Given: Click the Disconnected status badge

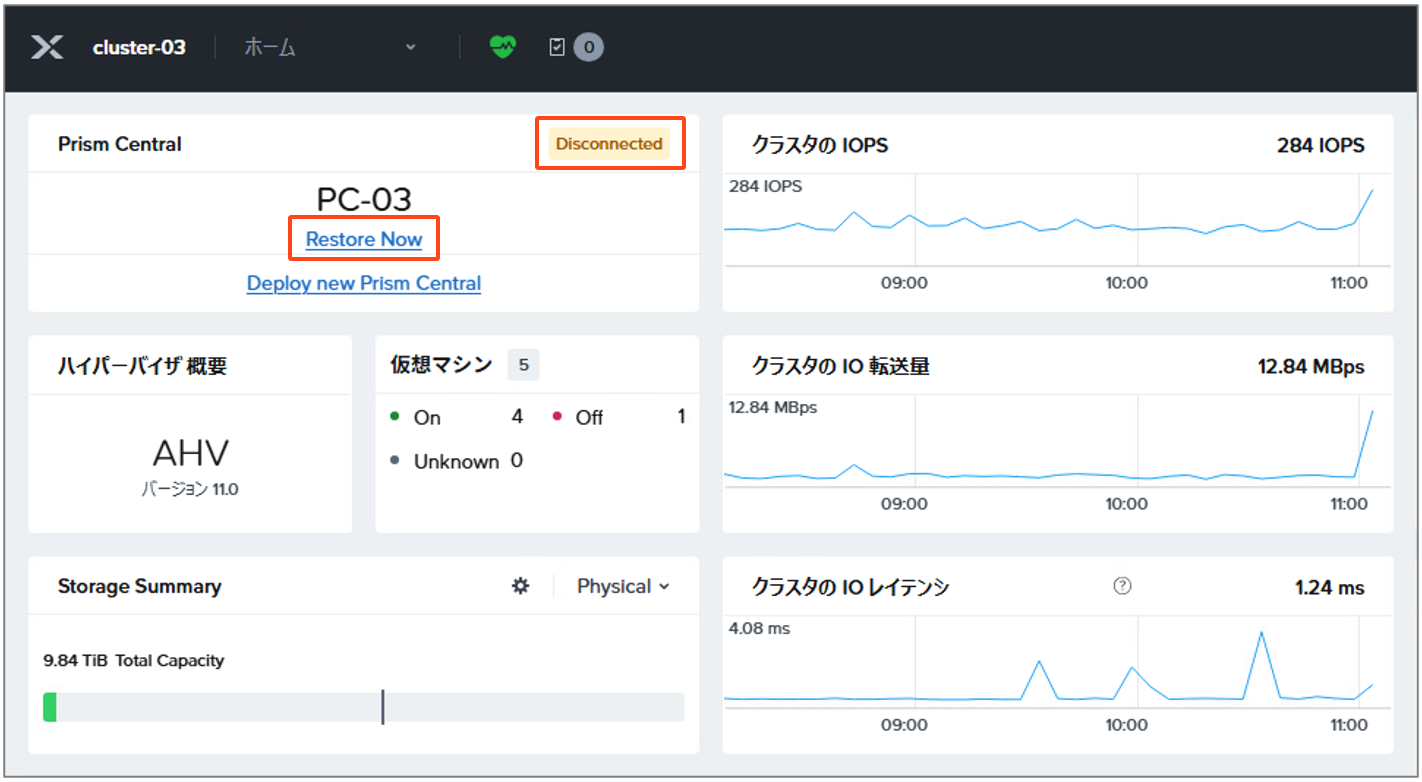Looking at the screenshot, I should point(609,144).
